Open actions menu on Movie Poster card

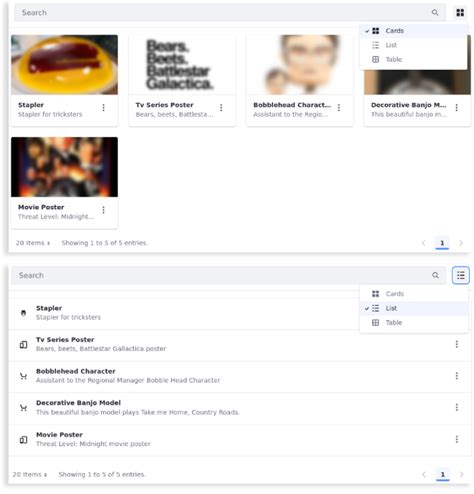coord(103,210)
